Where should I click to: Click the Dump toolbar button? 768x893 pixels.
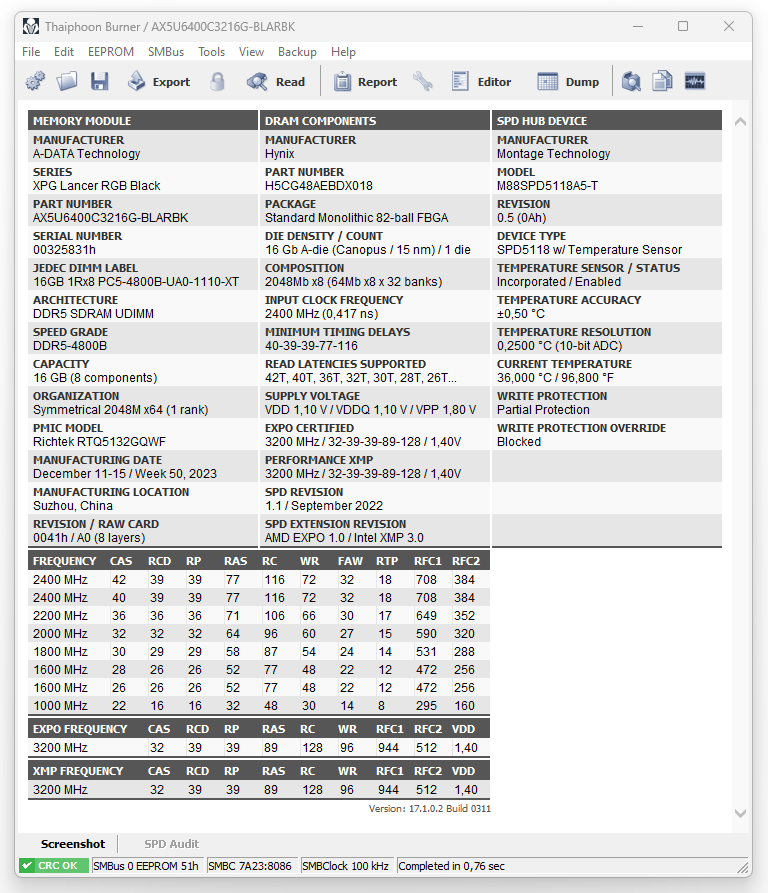point(568,81)
